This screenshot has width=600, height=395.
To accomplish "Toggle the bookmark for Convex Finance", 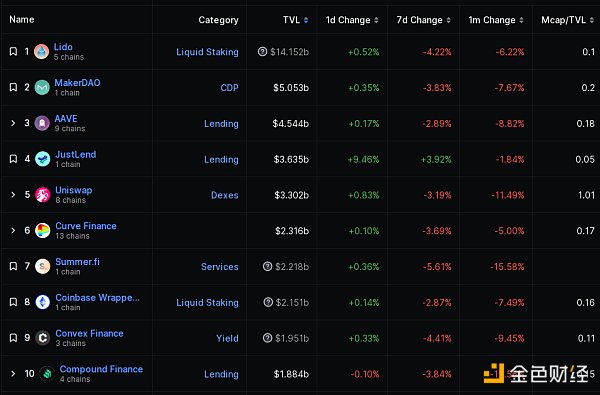I will pos(13,338).
